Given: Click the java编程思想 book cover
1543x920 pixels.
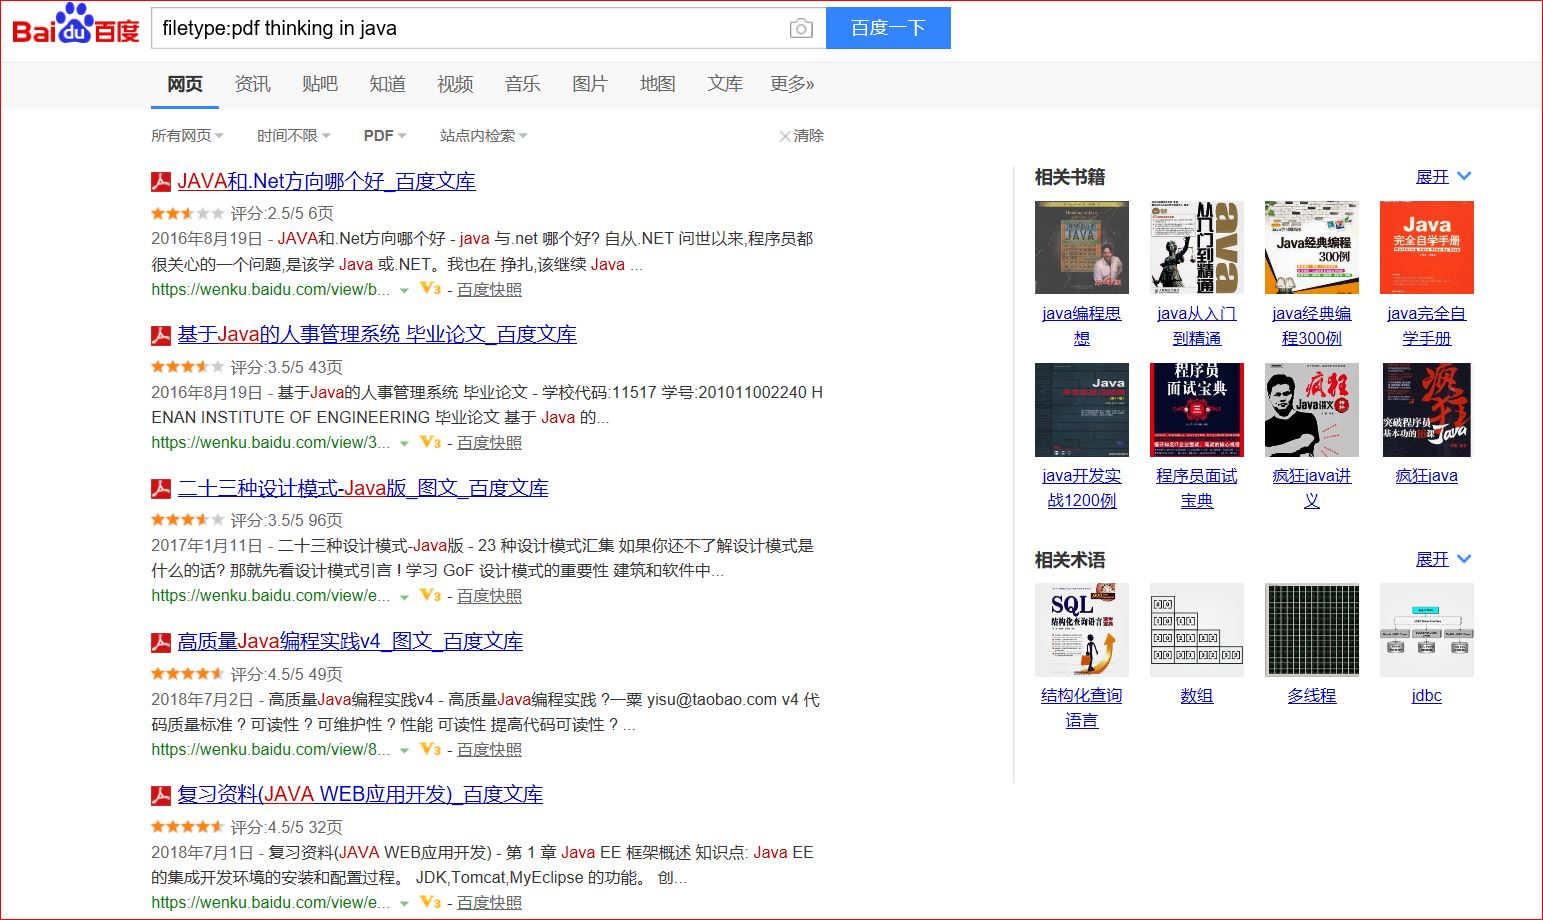Looking at the screenshot, I should [1082, 247].
